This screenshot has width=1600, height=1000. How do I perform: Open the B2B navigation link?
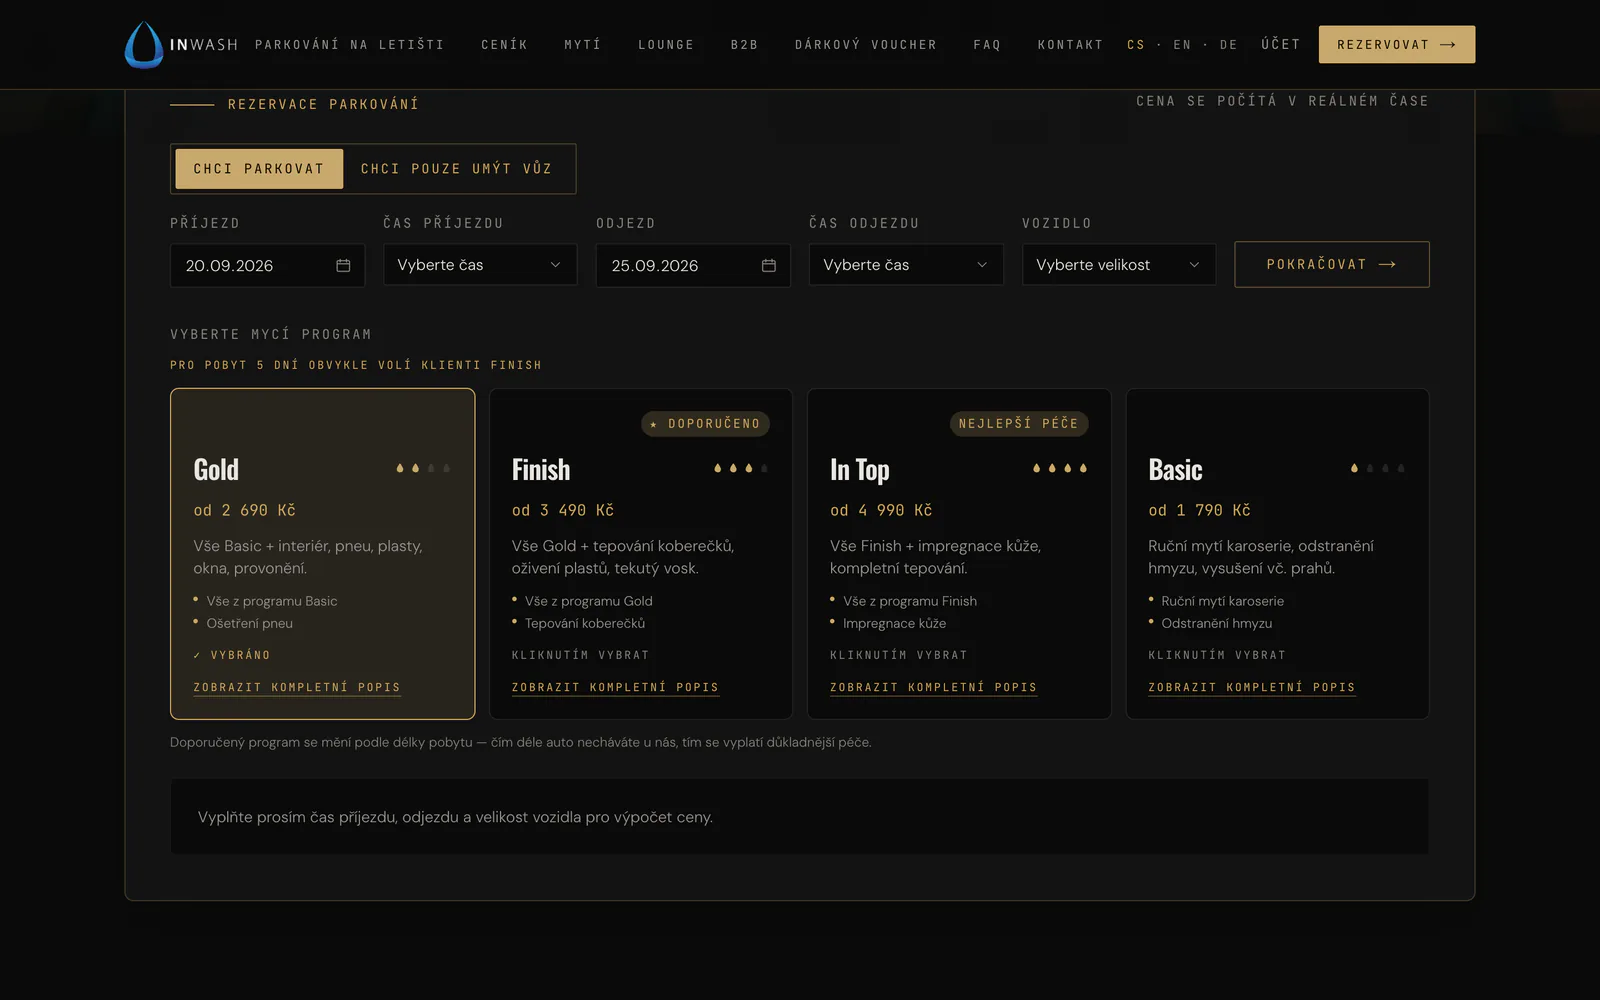tap(745, 45)
